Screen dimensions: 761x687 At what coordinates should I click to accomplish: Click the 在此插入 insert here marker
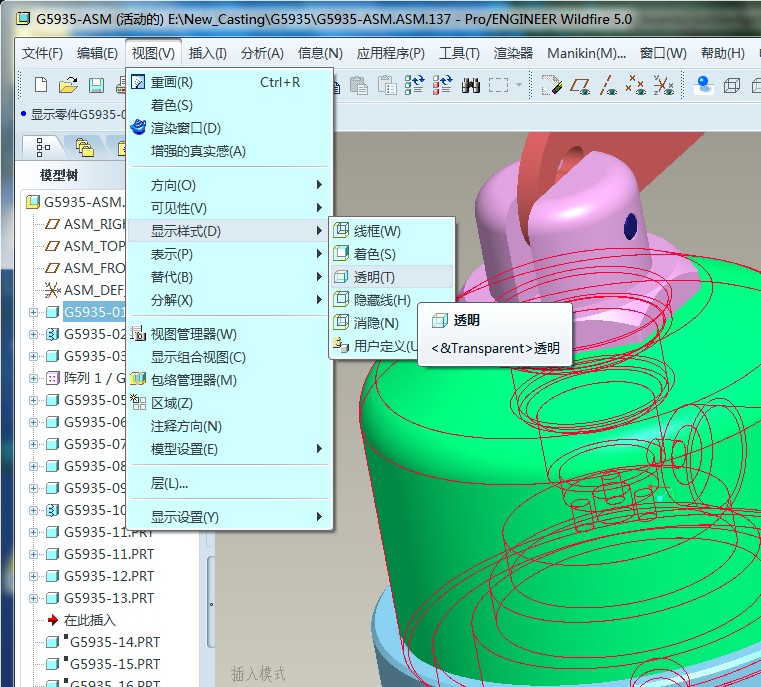pos(90,620)
